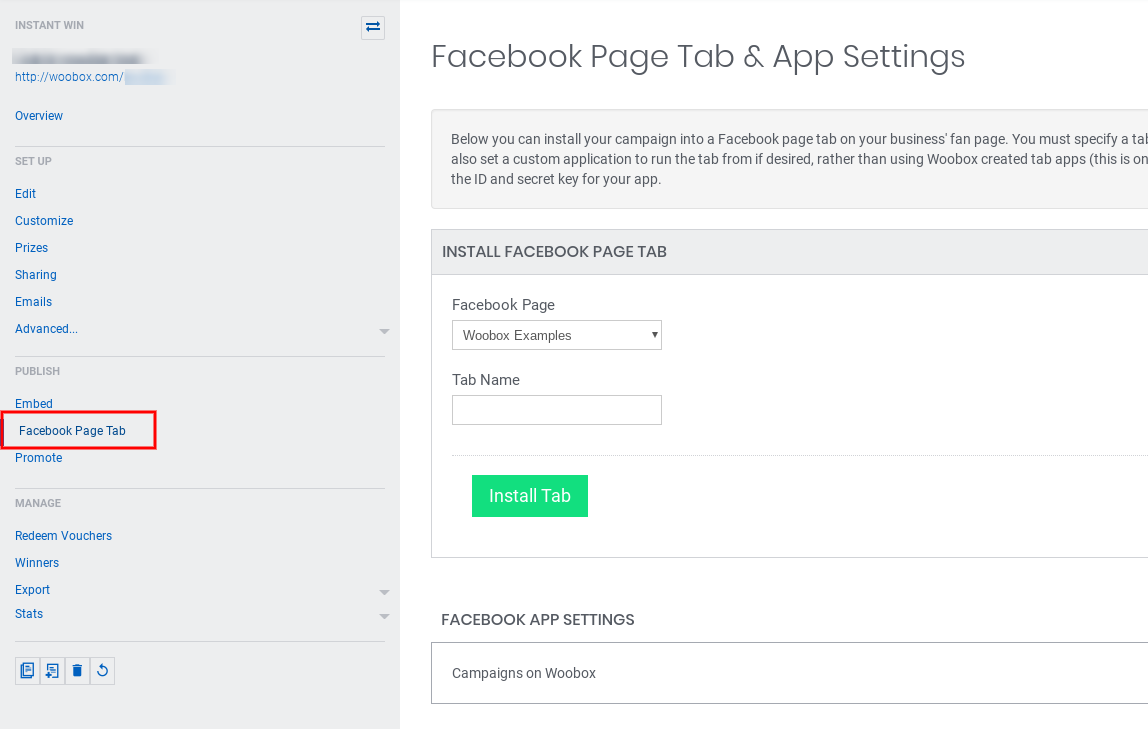Go to the Prizes page
Screen dimensions: 1148x729
pos(31,247)
